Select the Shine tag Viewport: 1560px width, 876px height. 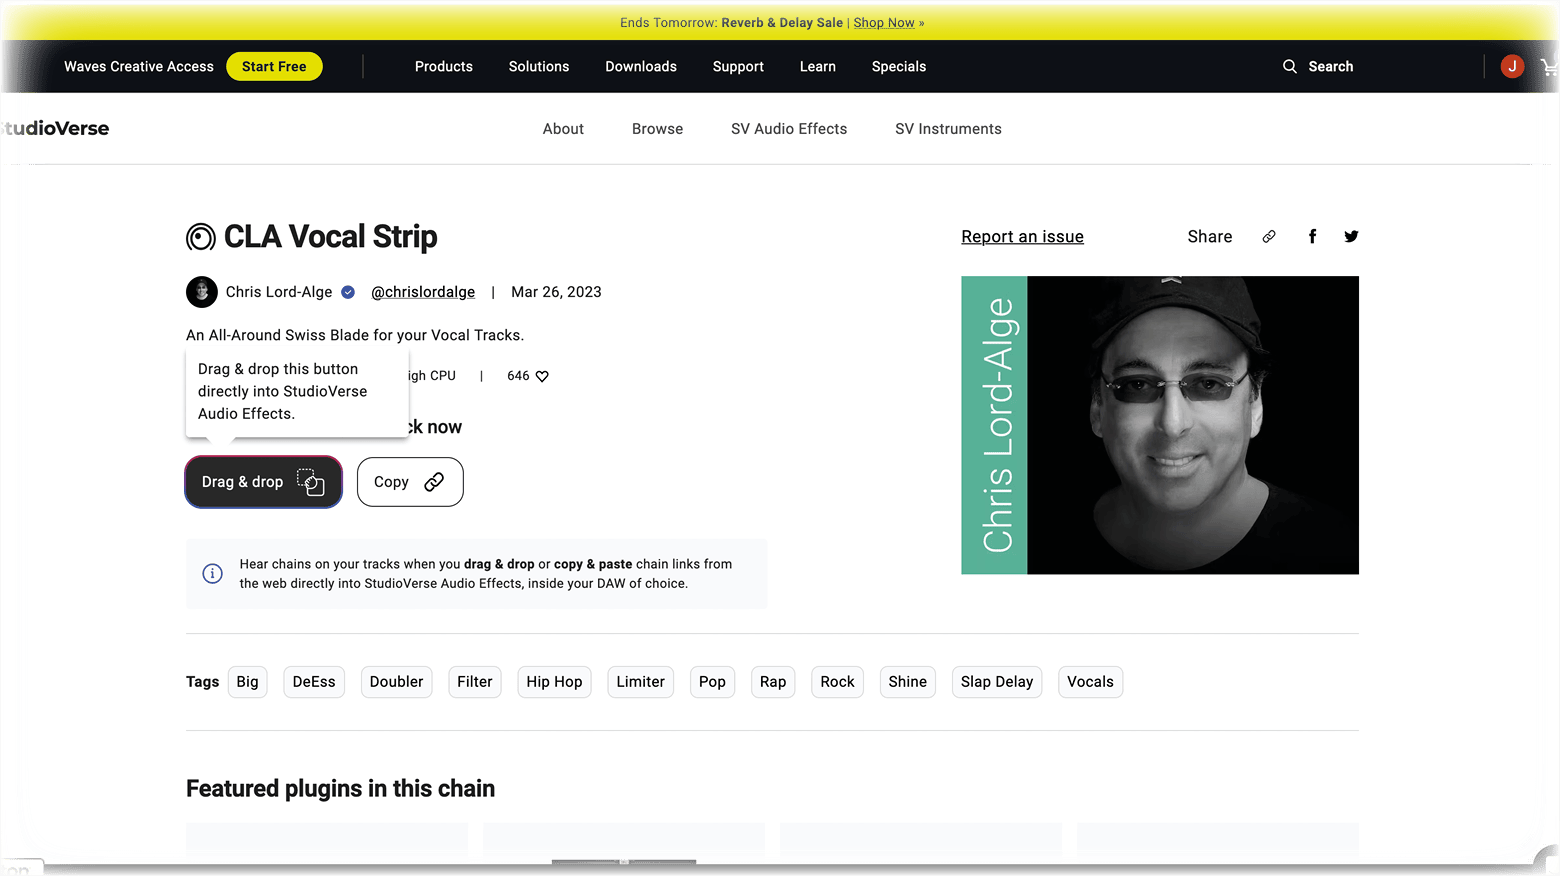click(x=908, y=682)
